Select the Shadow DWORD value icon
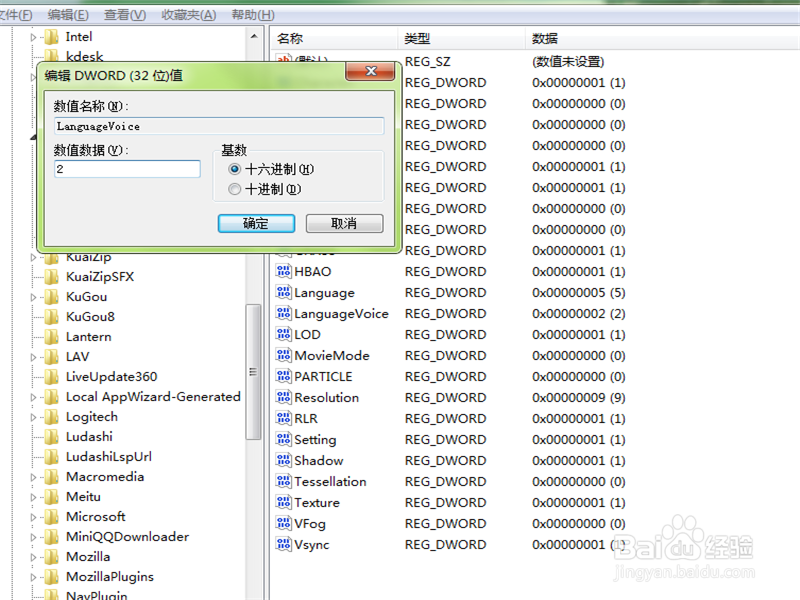The image size is (800, 600). [287, 460]
